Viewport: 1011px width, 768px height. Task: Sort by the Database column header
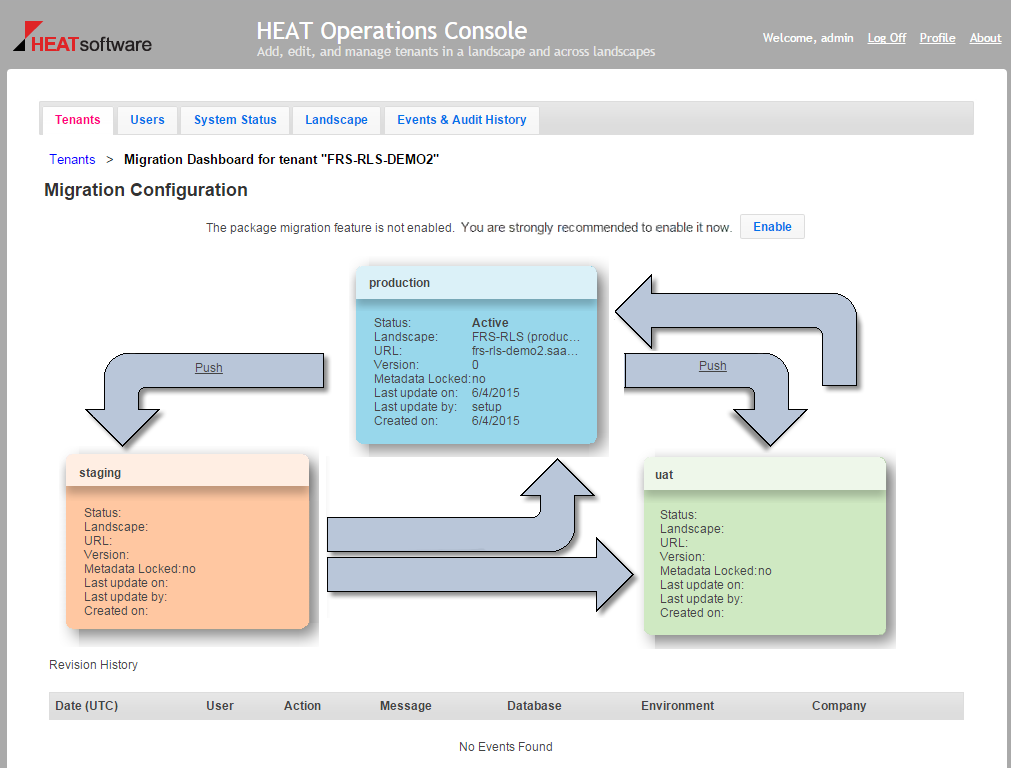[x=534, y=706]
